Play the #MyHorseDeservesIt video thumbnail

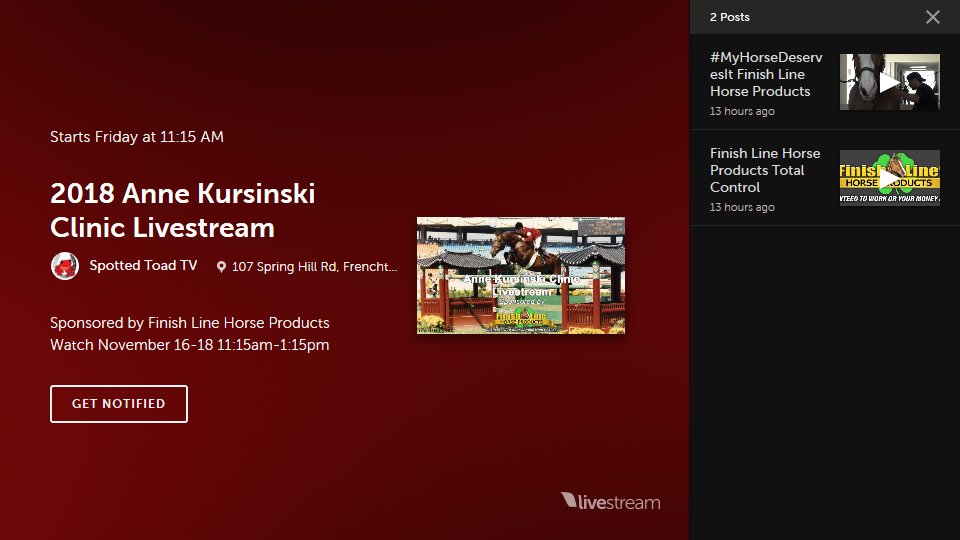(890, 82)
